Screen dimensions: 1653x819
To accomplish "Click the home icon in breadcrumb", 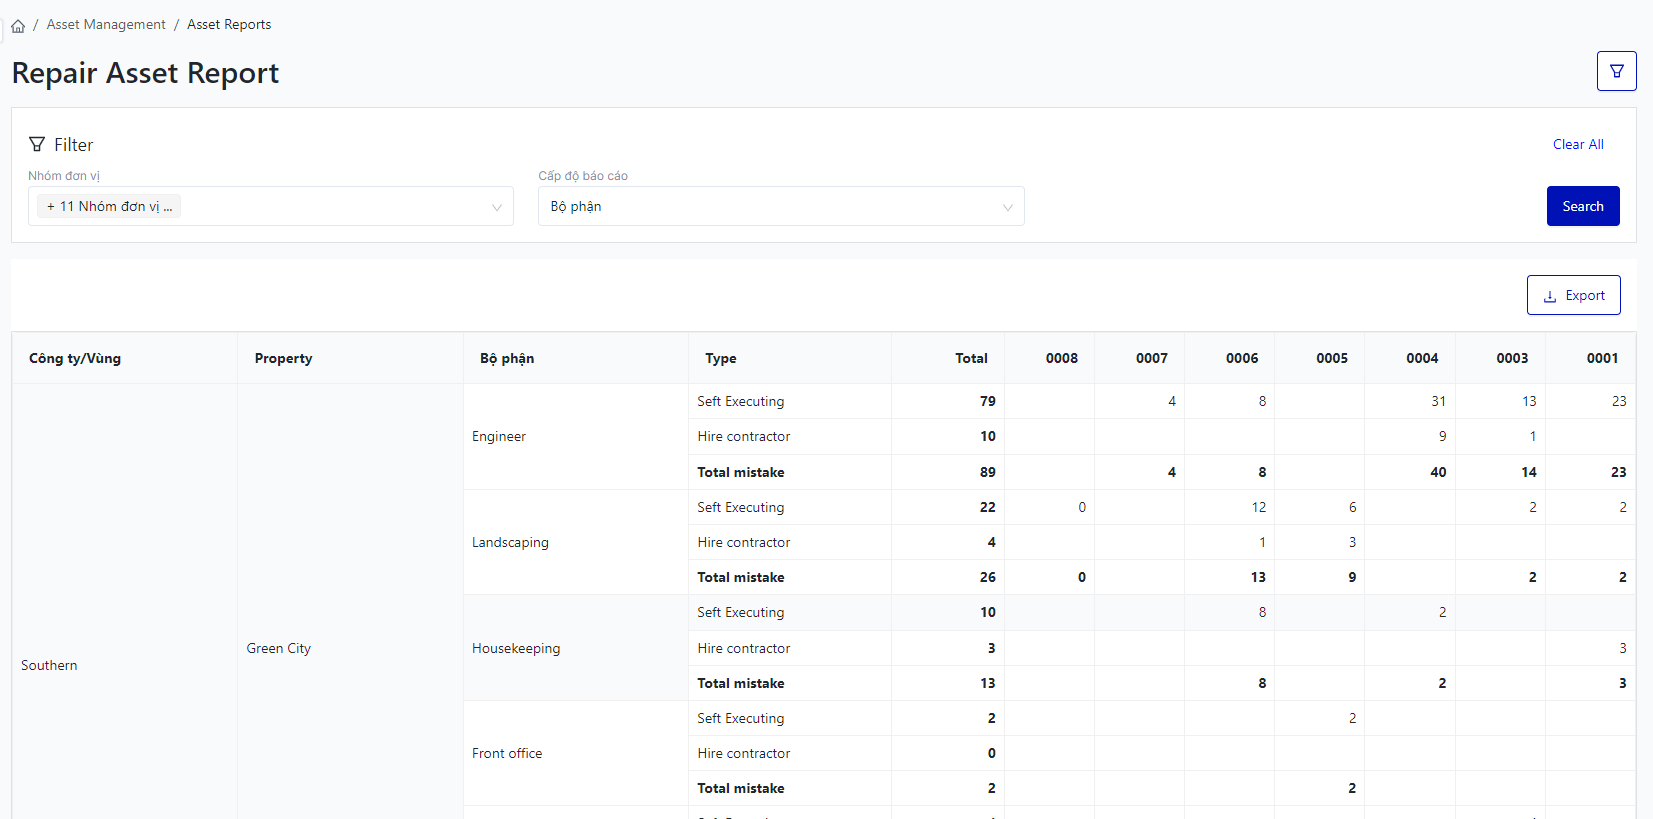I will click(x=18, y=26).
